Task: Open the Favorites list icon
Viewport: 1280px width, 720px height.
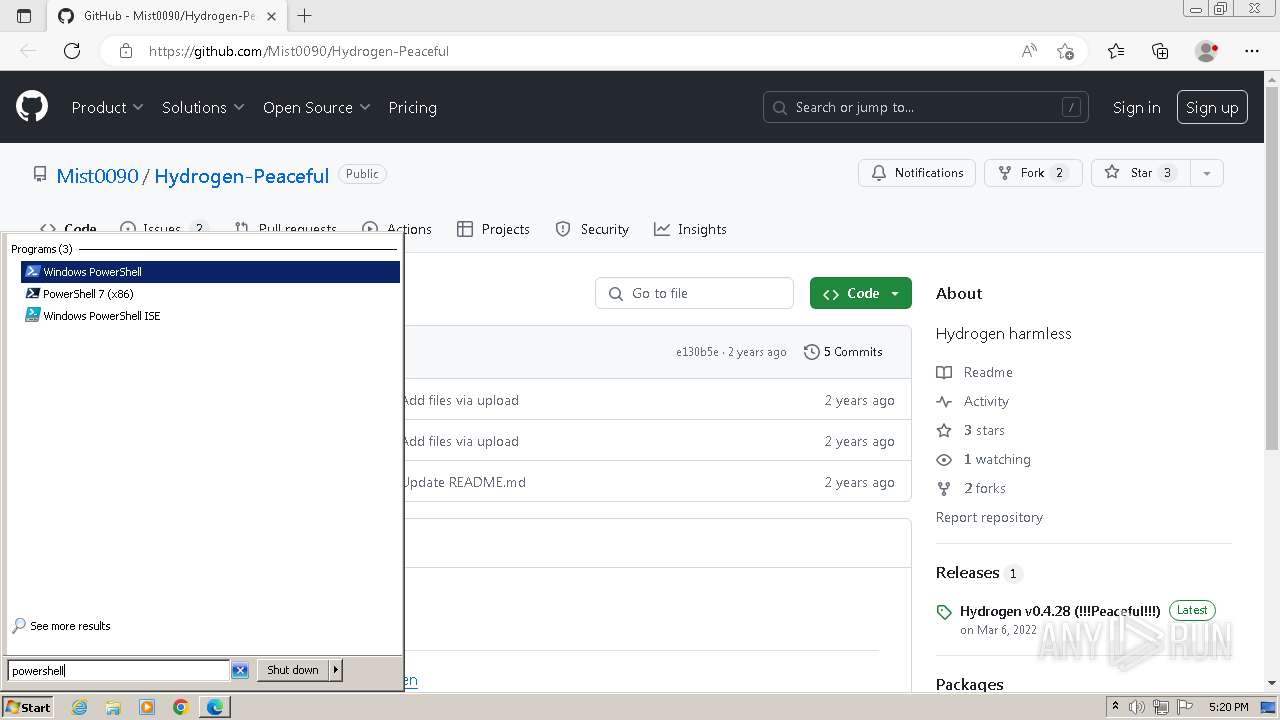Action: point(1116,51)
